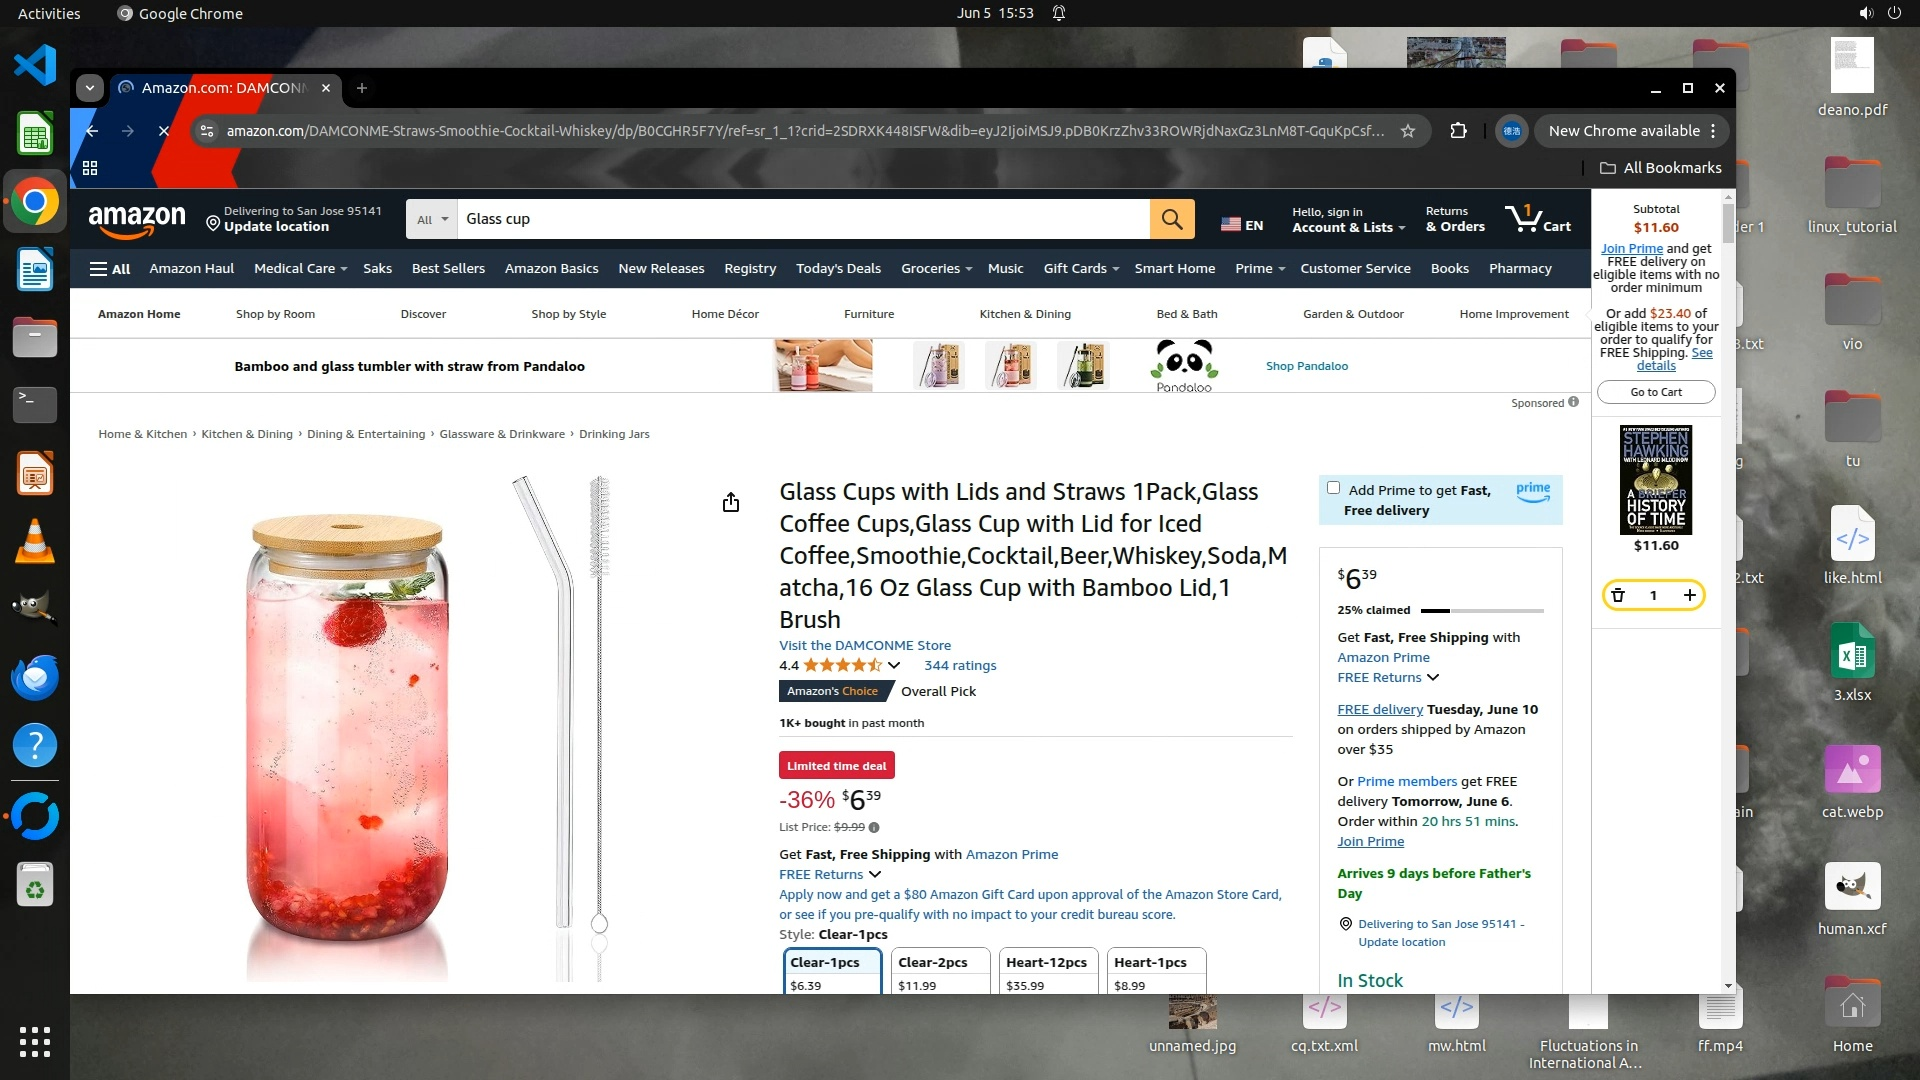Click the Glass cup search field
This screenshot has width=1920, height=1080.
click(800, 219)
